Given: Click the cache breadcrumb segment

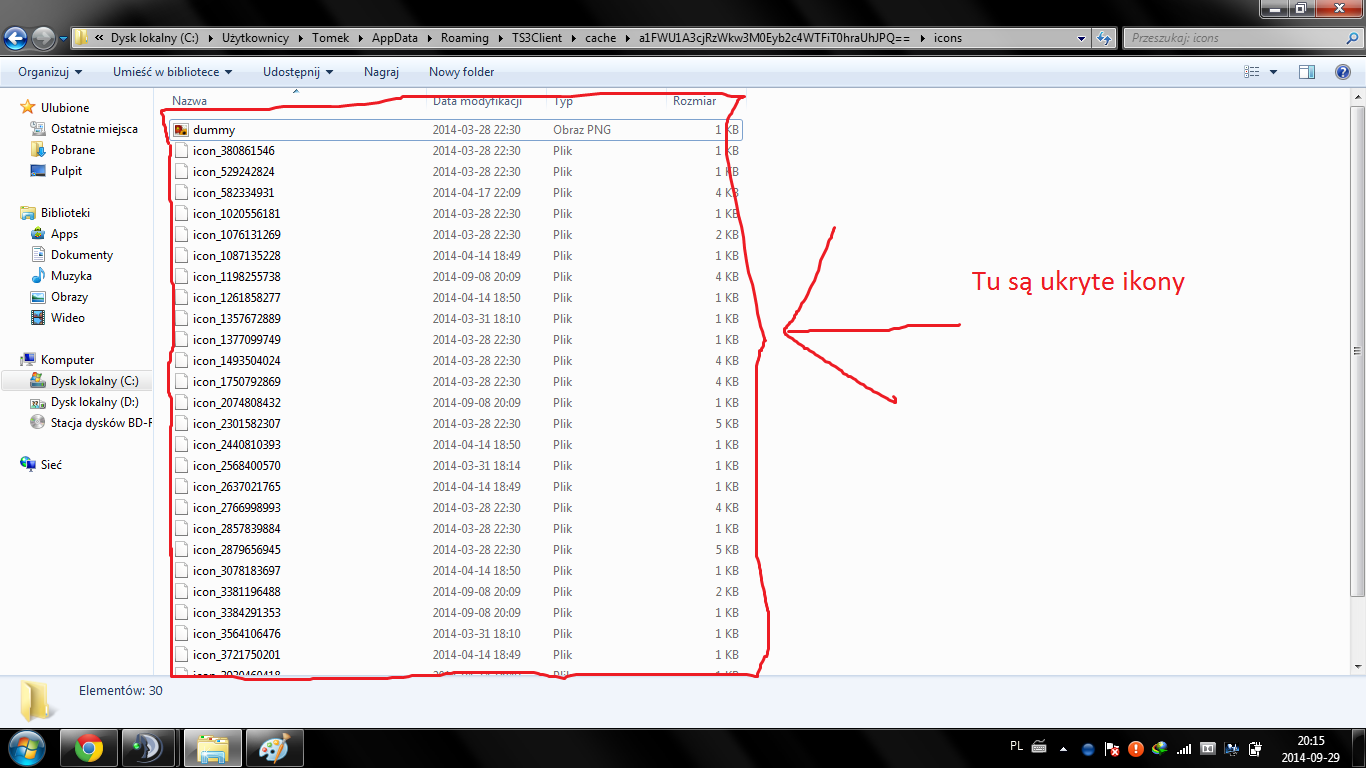Looking at the screenshot, I should 601,38.
